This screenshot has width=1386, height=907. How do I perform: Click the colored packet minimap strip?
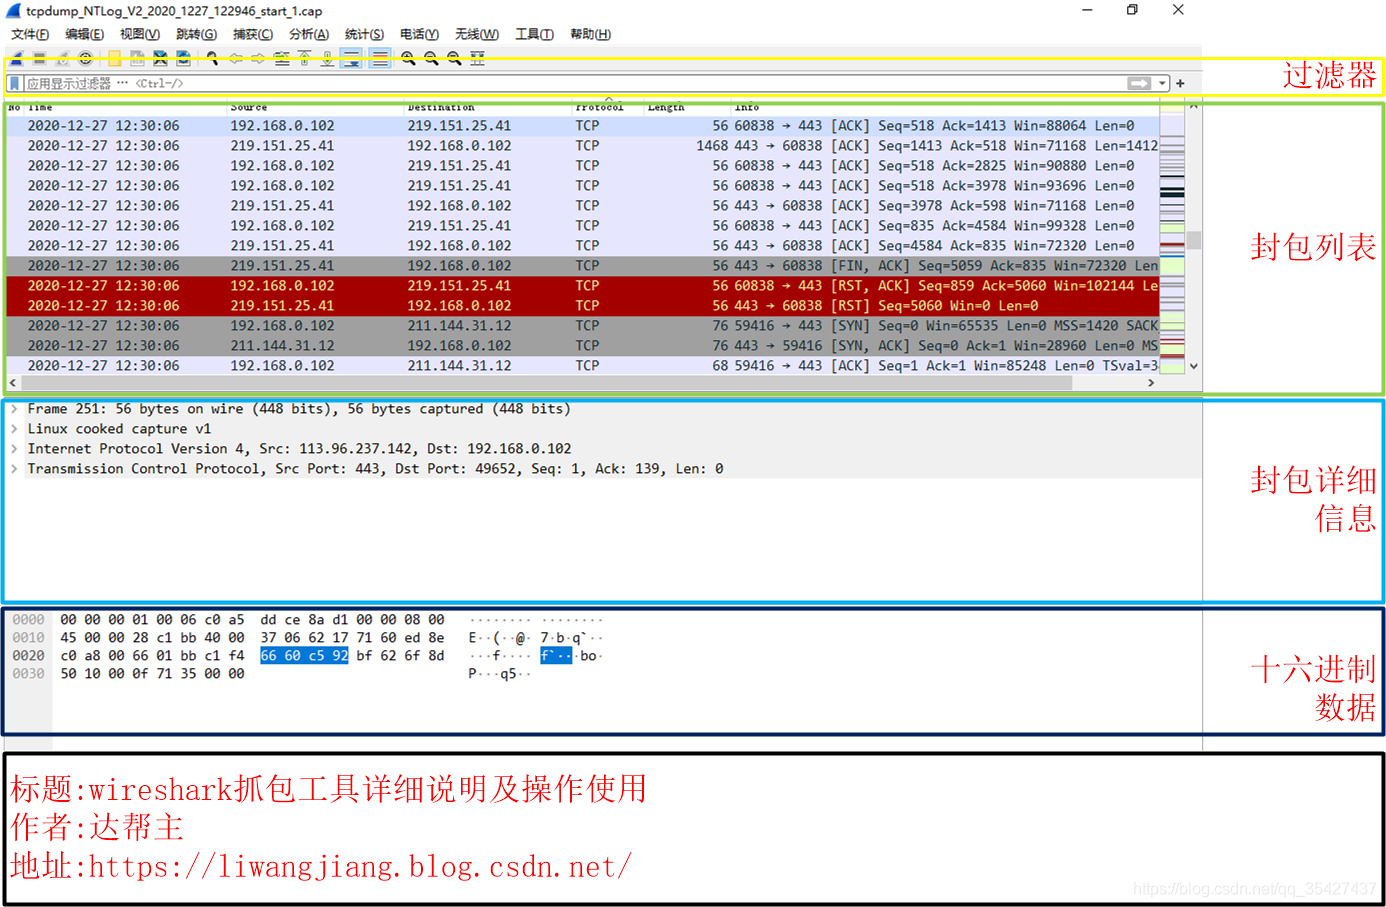coord(1172,239)
